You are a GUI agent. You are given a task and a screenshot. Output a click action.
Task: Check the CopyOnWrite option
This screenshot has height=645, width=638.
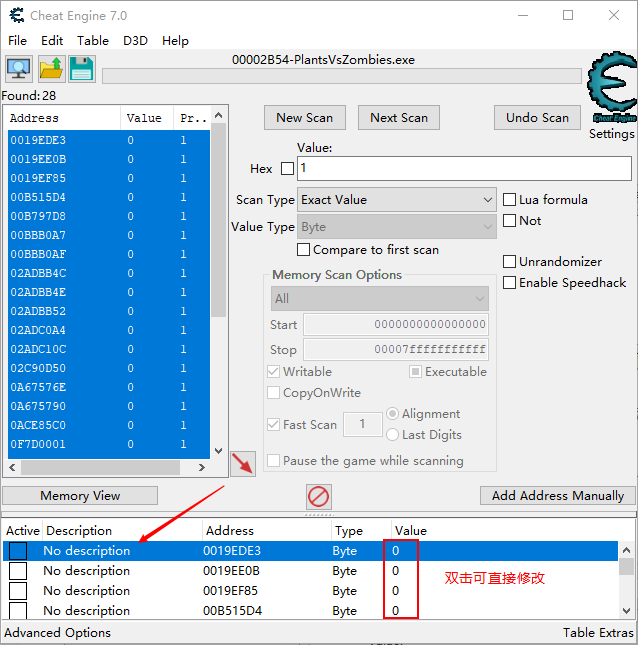pyautogui.click(x=274, y=392)
